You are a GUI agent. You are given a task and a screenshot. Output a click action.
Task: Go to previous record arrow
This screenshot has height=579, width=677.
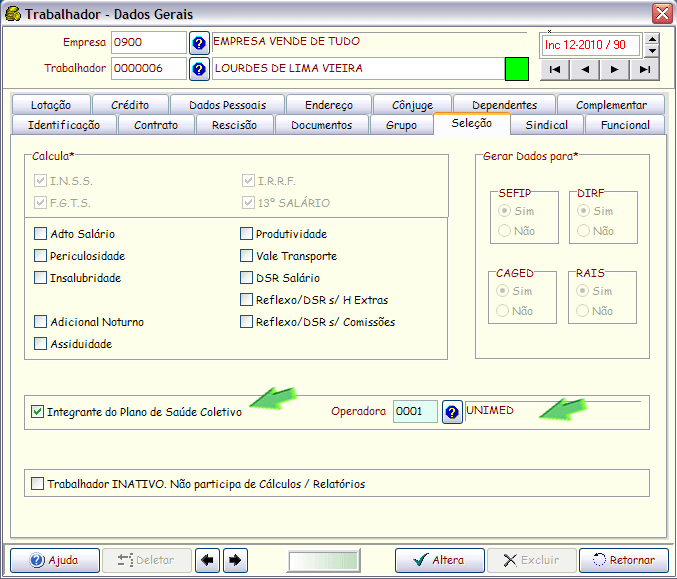tap(585, 70)
